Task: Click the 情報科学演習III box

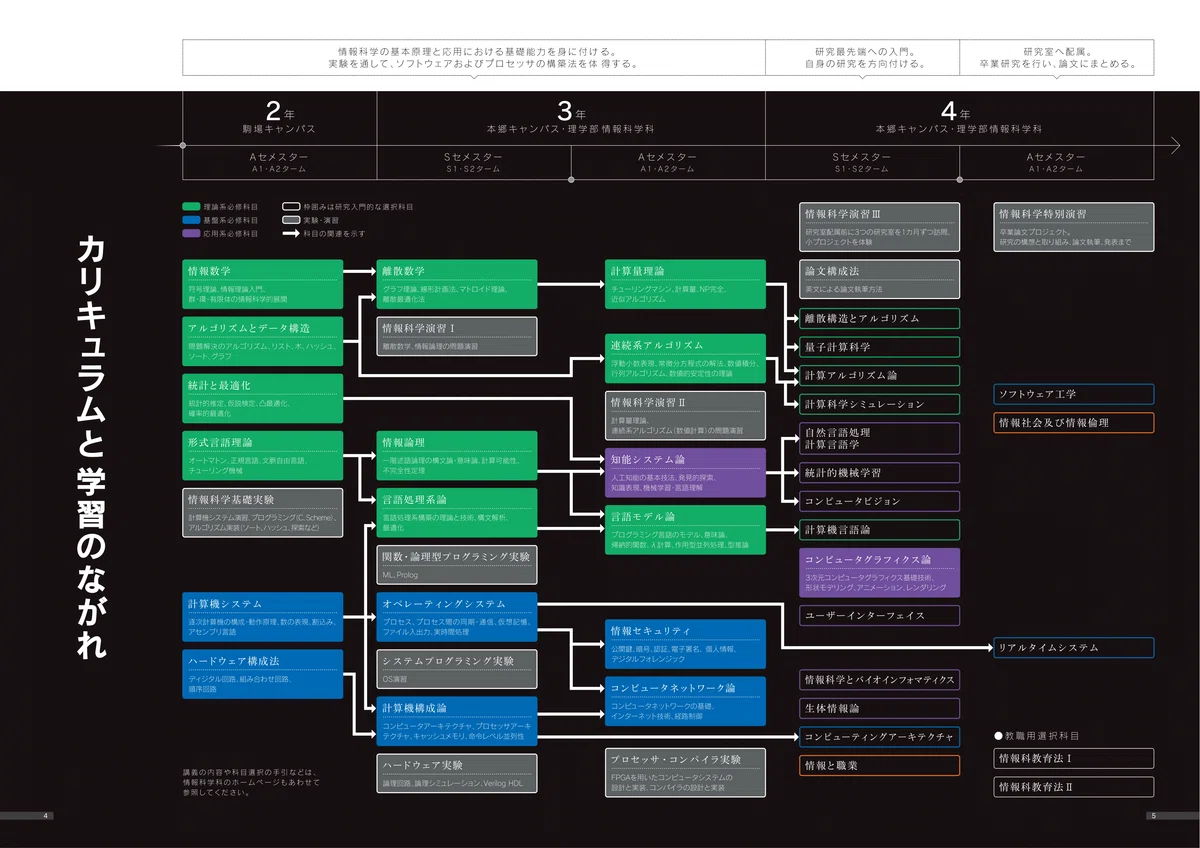Action: click(880, 227)
